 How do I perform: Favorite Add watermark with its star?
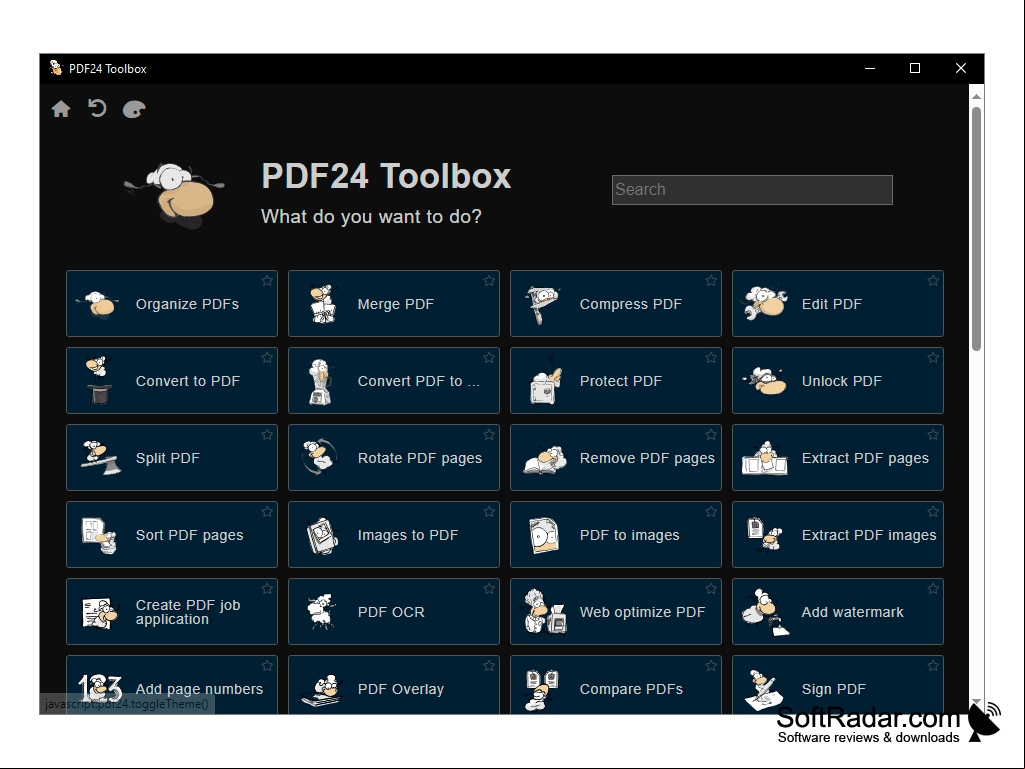[933, 589]
